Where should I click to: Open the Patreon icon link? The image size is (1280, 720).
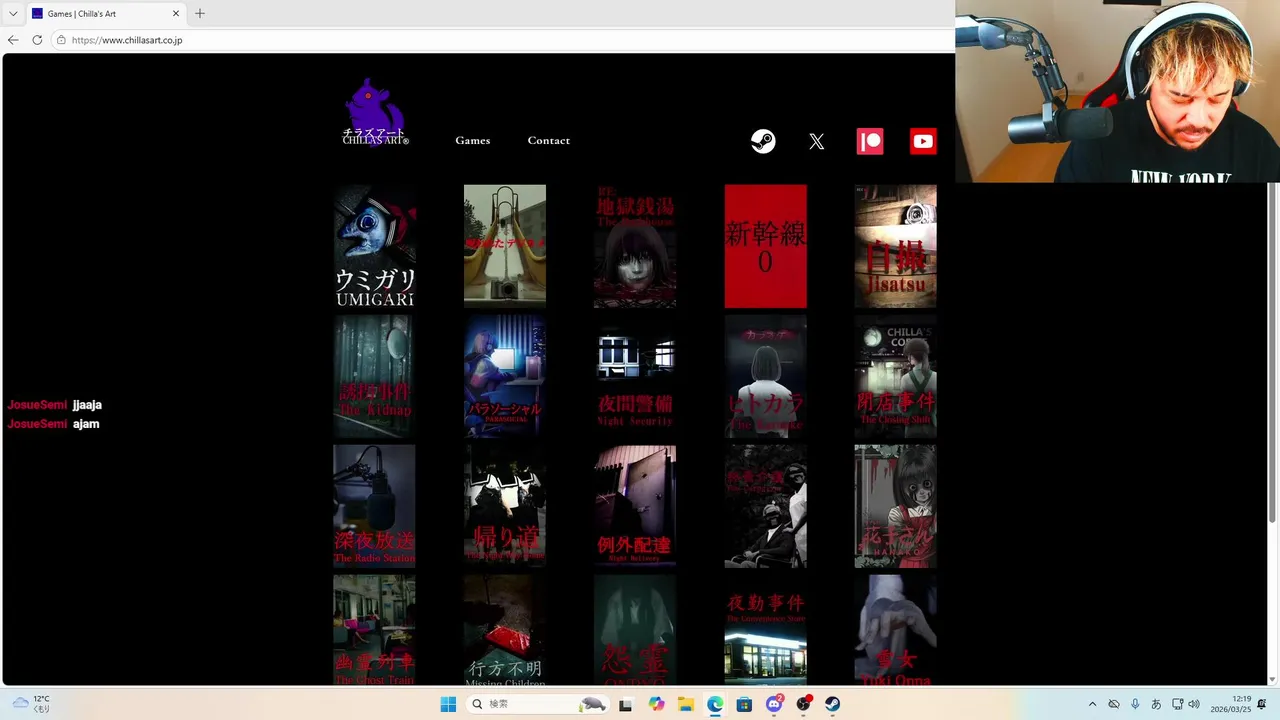coord(870,141)
